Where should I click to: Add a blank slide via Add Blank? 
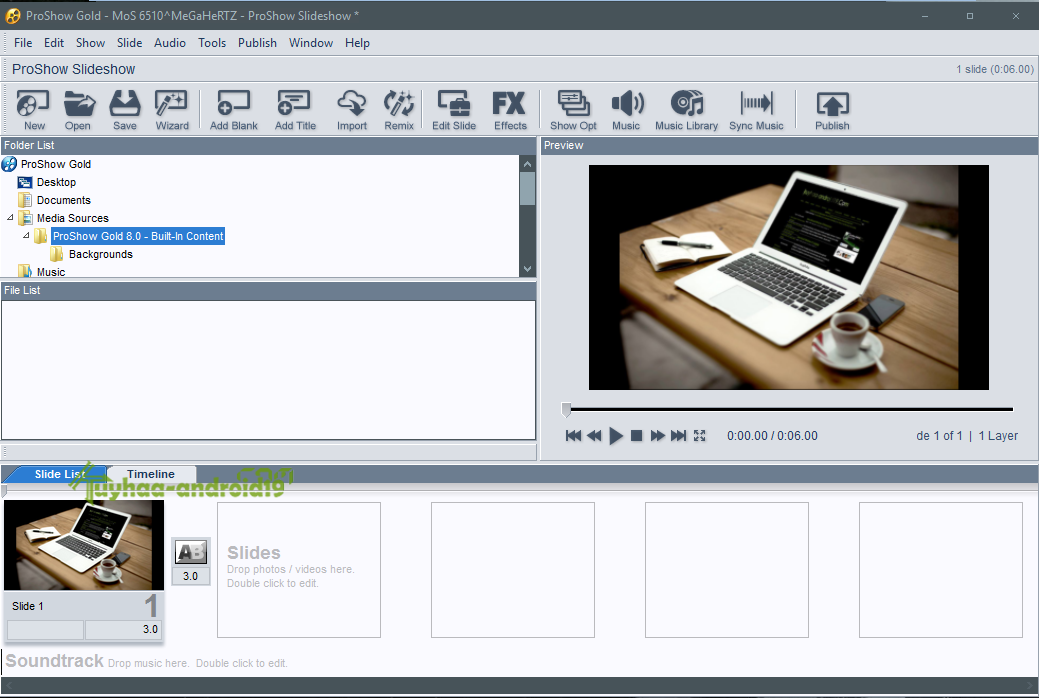[233, 110]
